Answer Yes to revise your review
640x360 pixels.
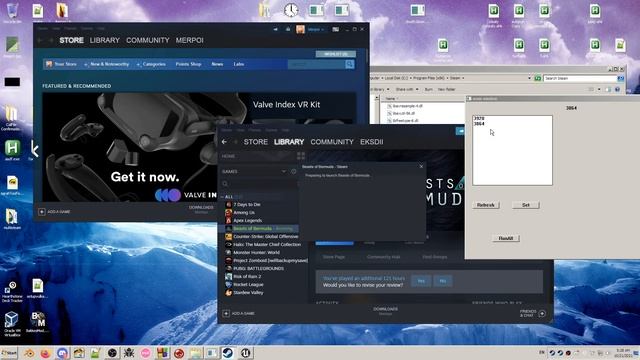421,281
